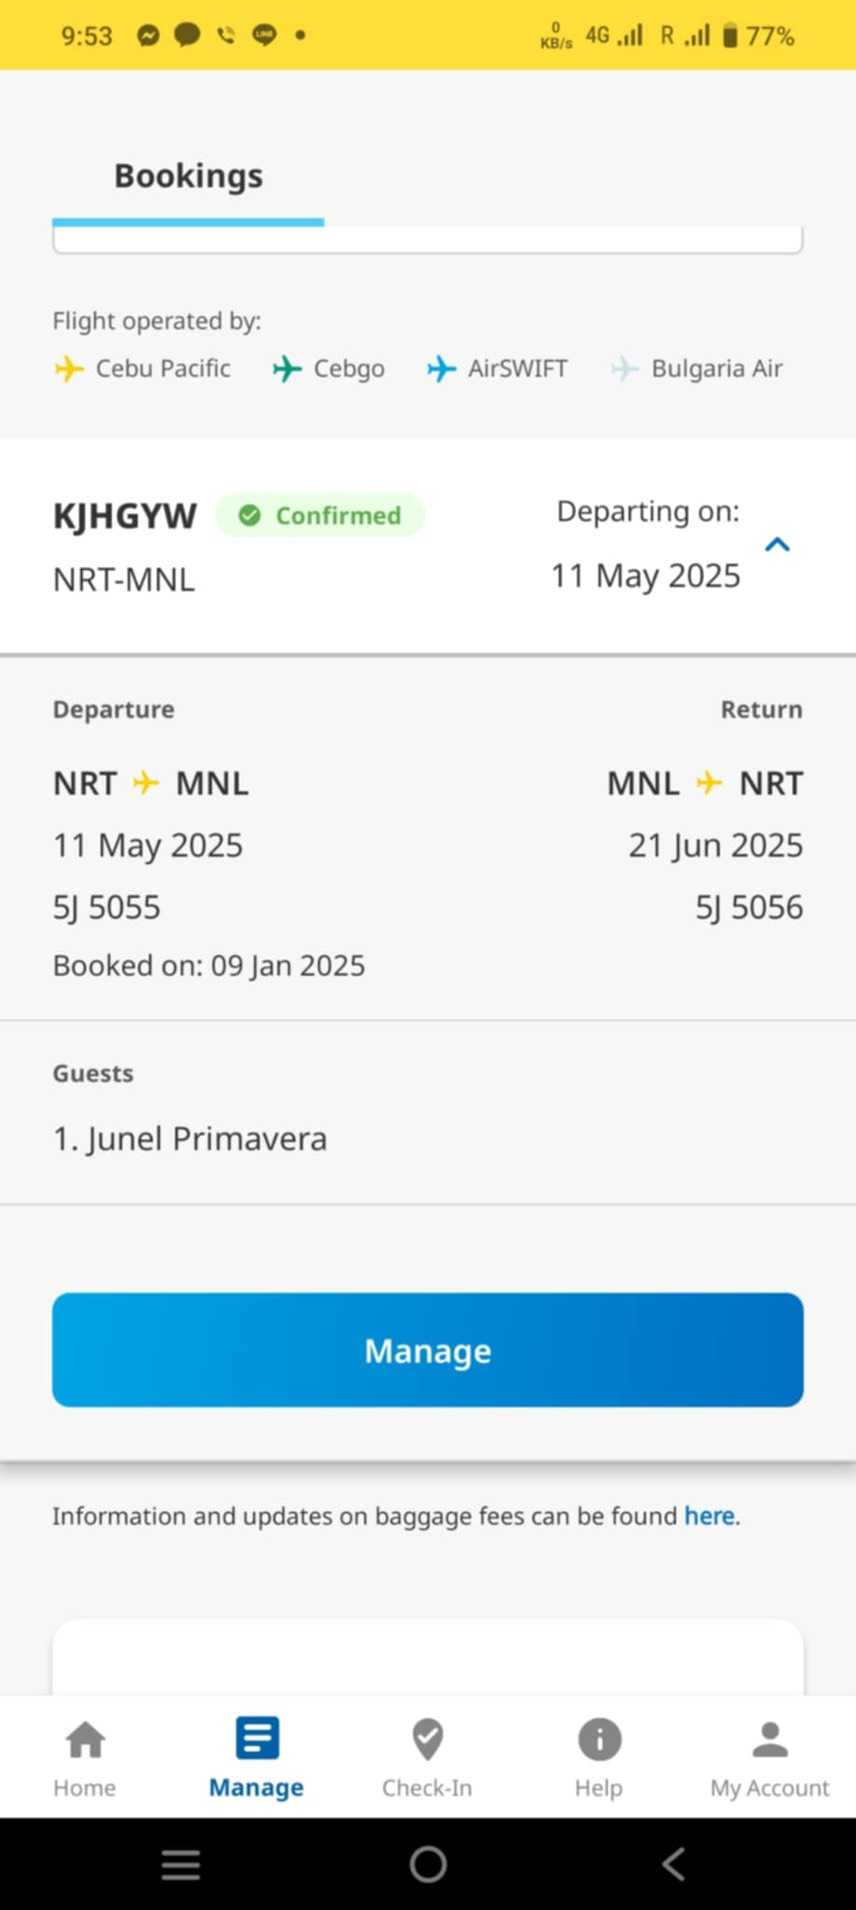Tap the AirSWIFT blue plane icon
Screen dimensions: 856x1910
tap(441, 369)
